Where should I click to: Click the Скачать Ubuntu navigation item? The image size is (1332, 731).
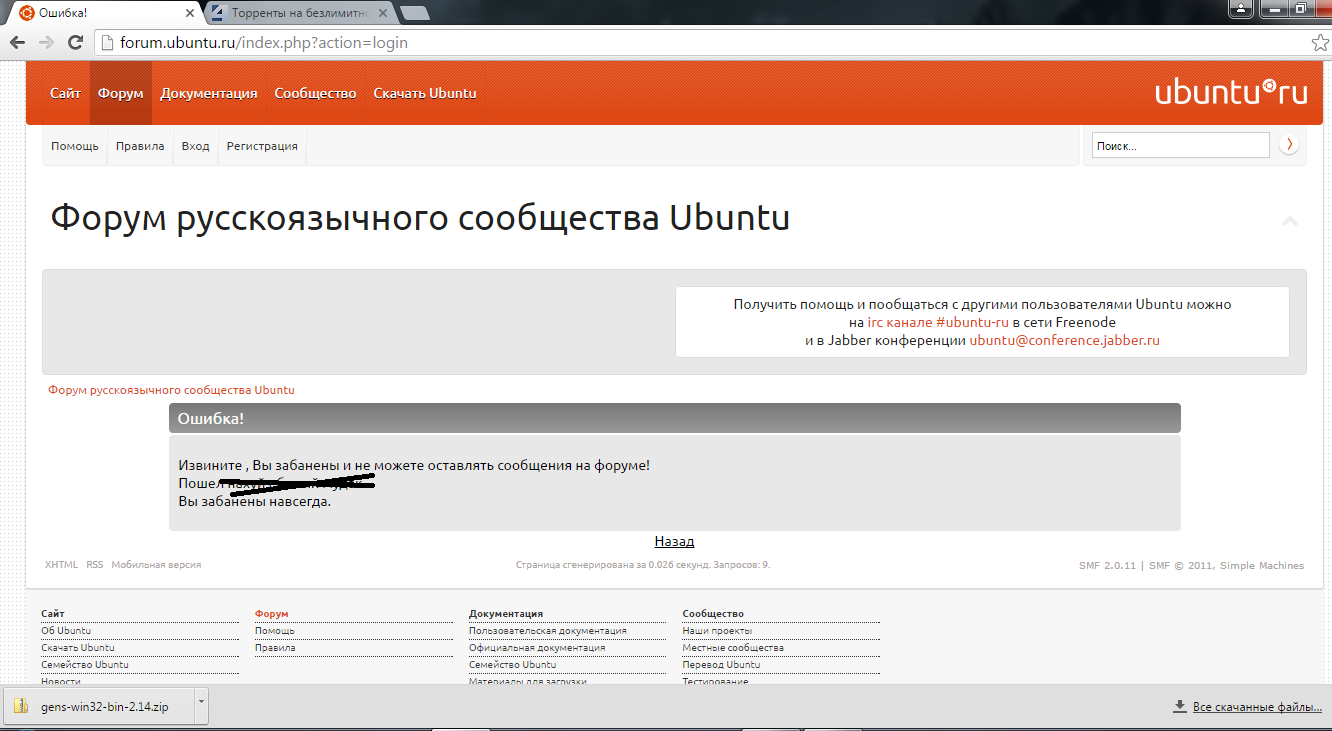425,93
